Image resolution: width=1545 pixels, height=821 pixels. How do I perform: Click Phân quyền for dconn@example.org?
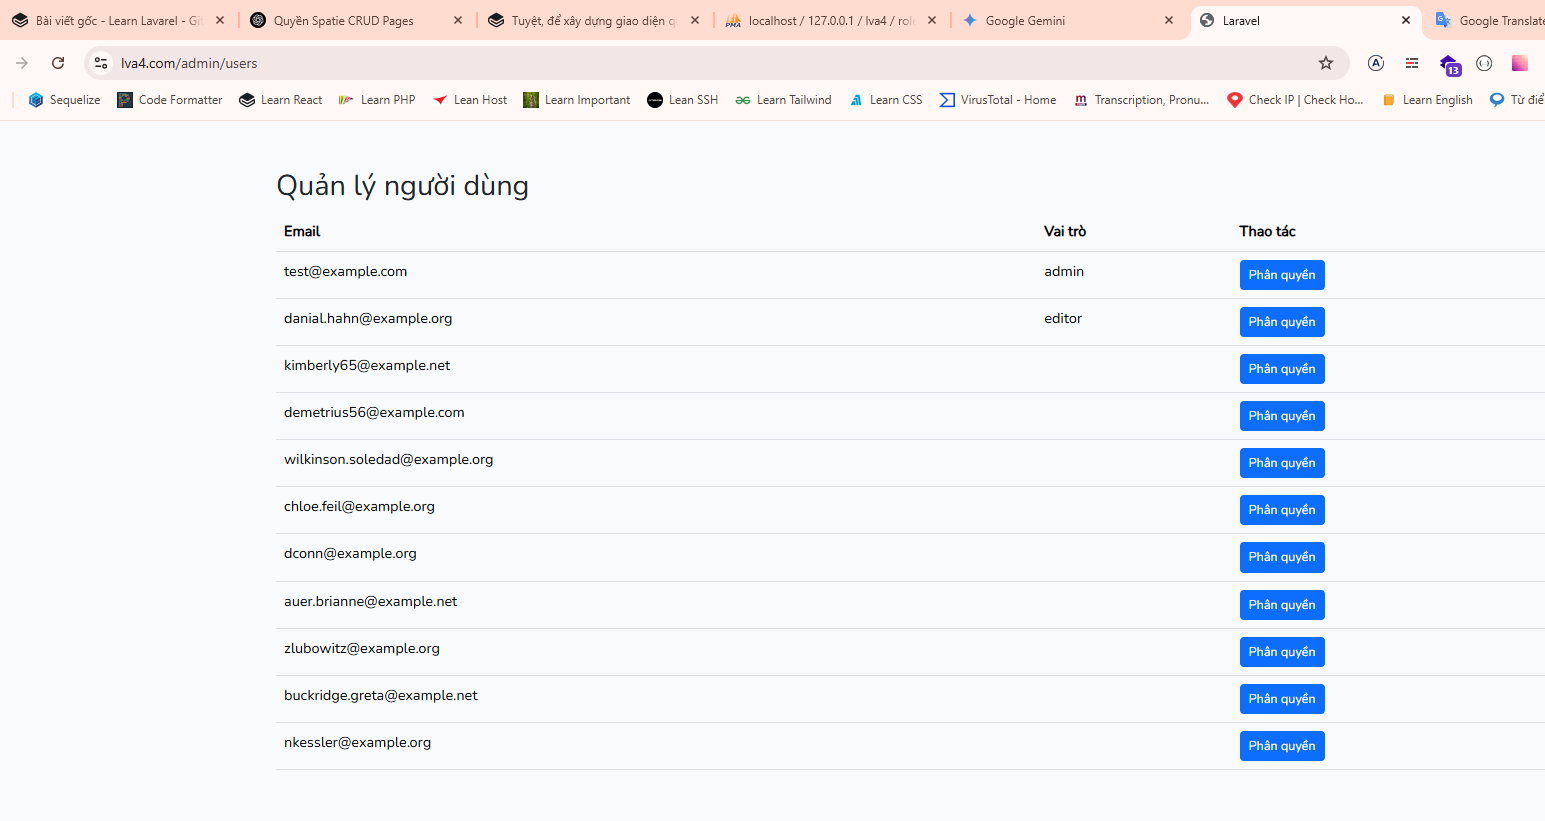(x=1282, y=557)
